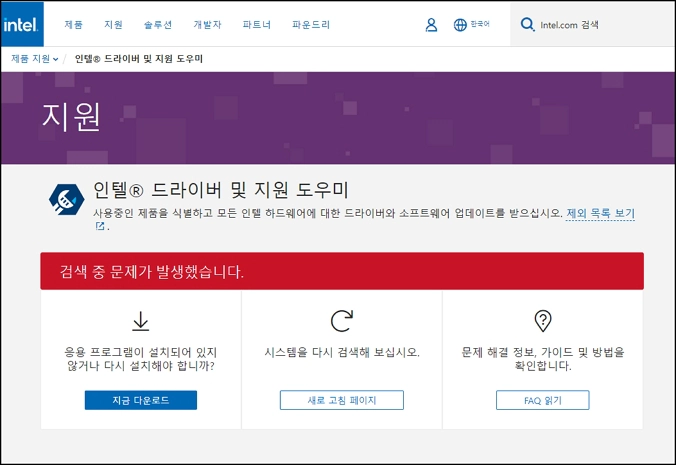The image size is (676, 465).
Task: Click the search magnifier icon
Action: pyautogui.click(x=527, y=25)
